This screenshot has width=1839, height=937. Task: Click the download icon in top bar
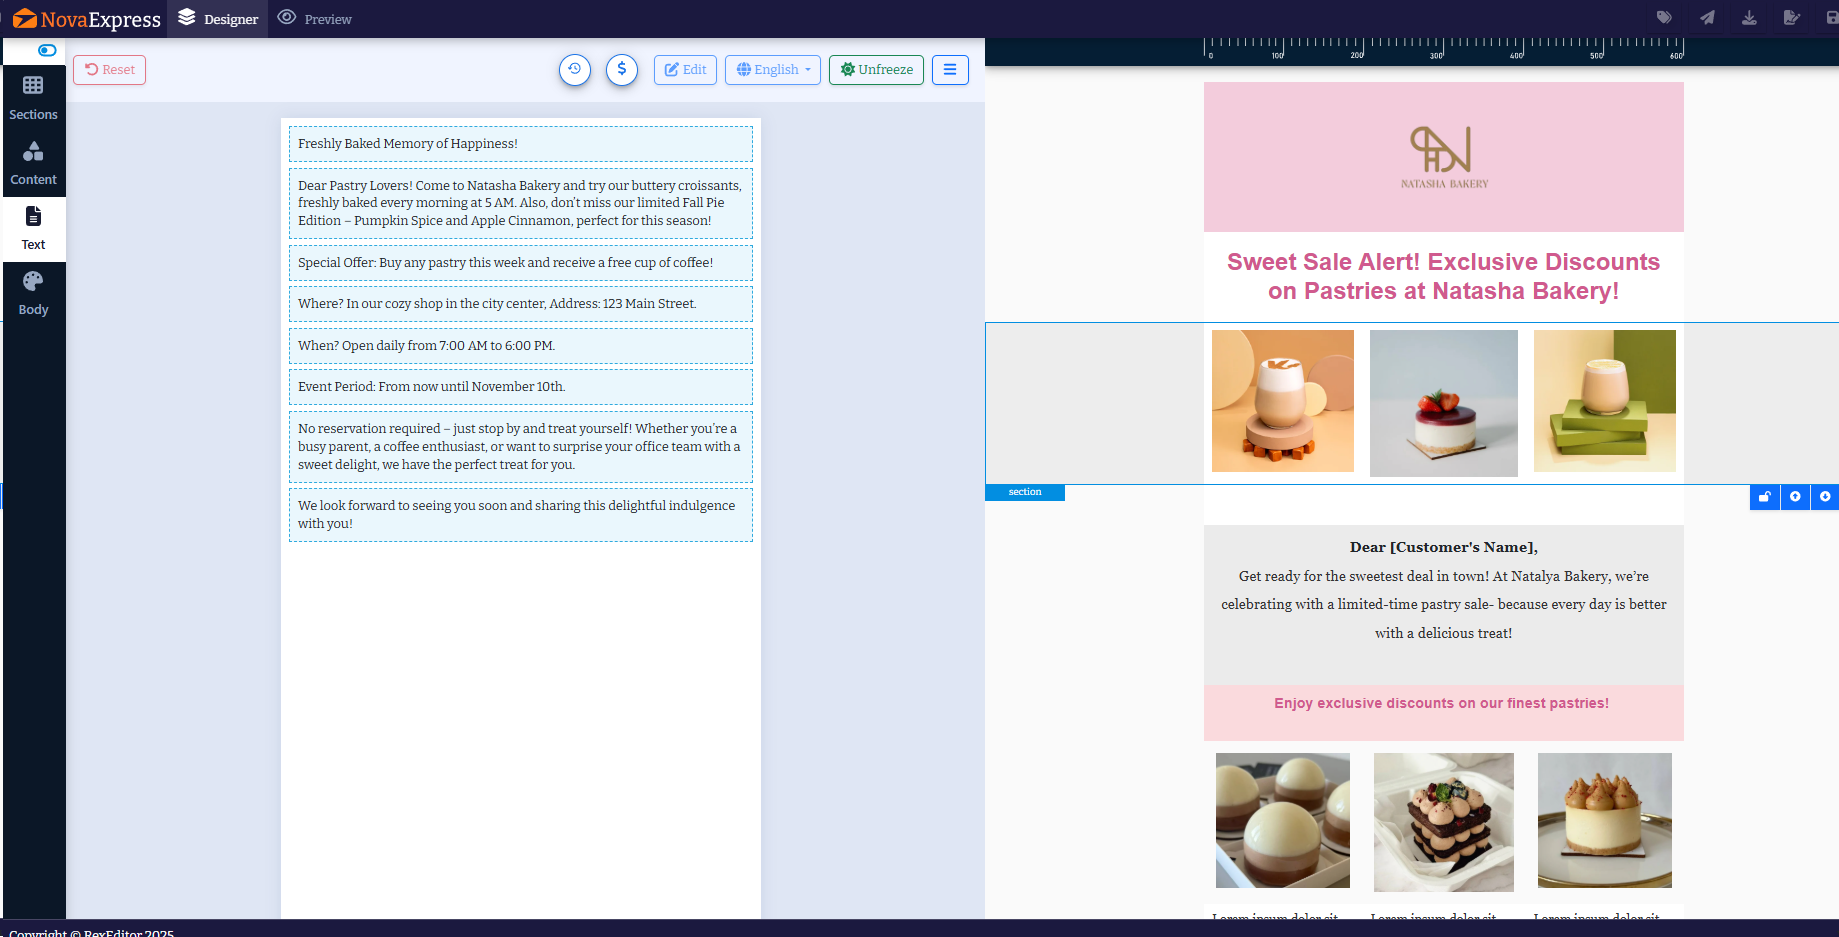pyautogui.click(x=1749, y=18)
